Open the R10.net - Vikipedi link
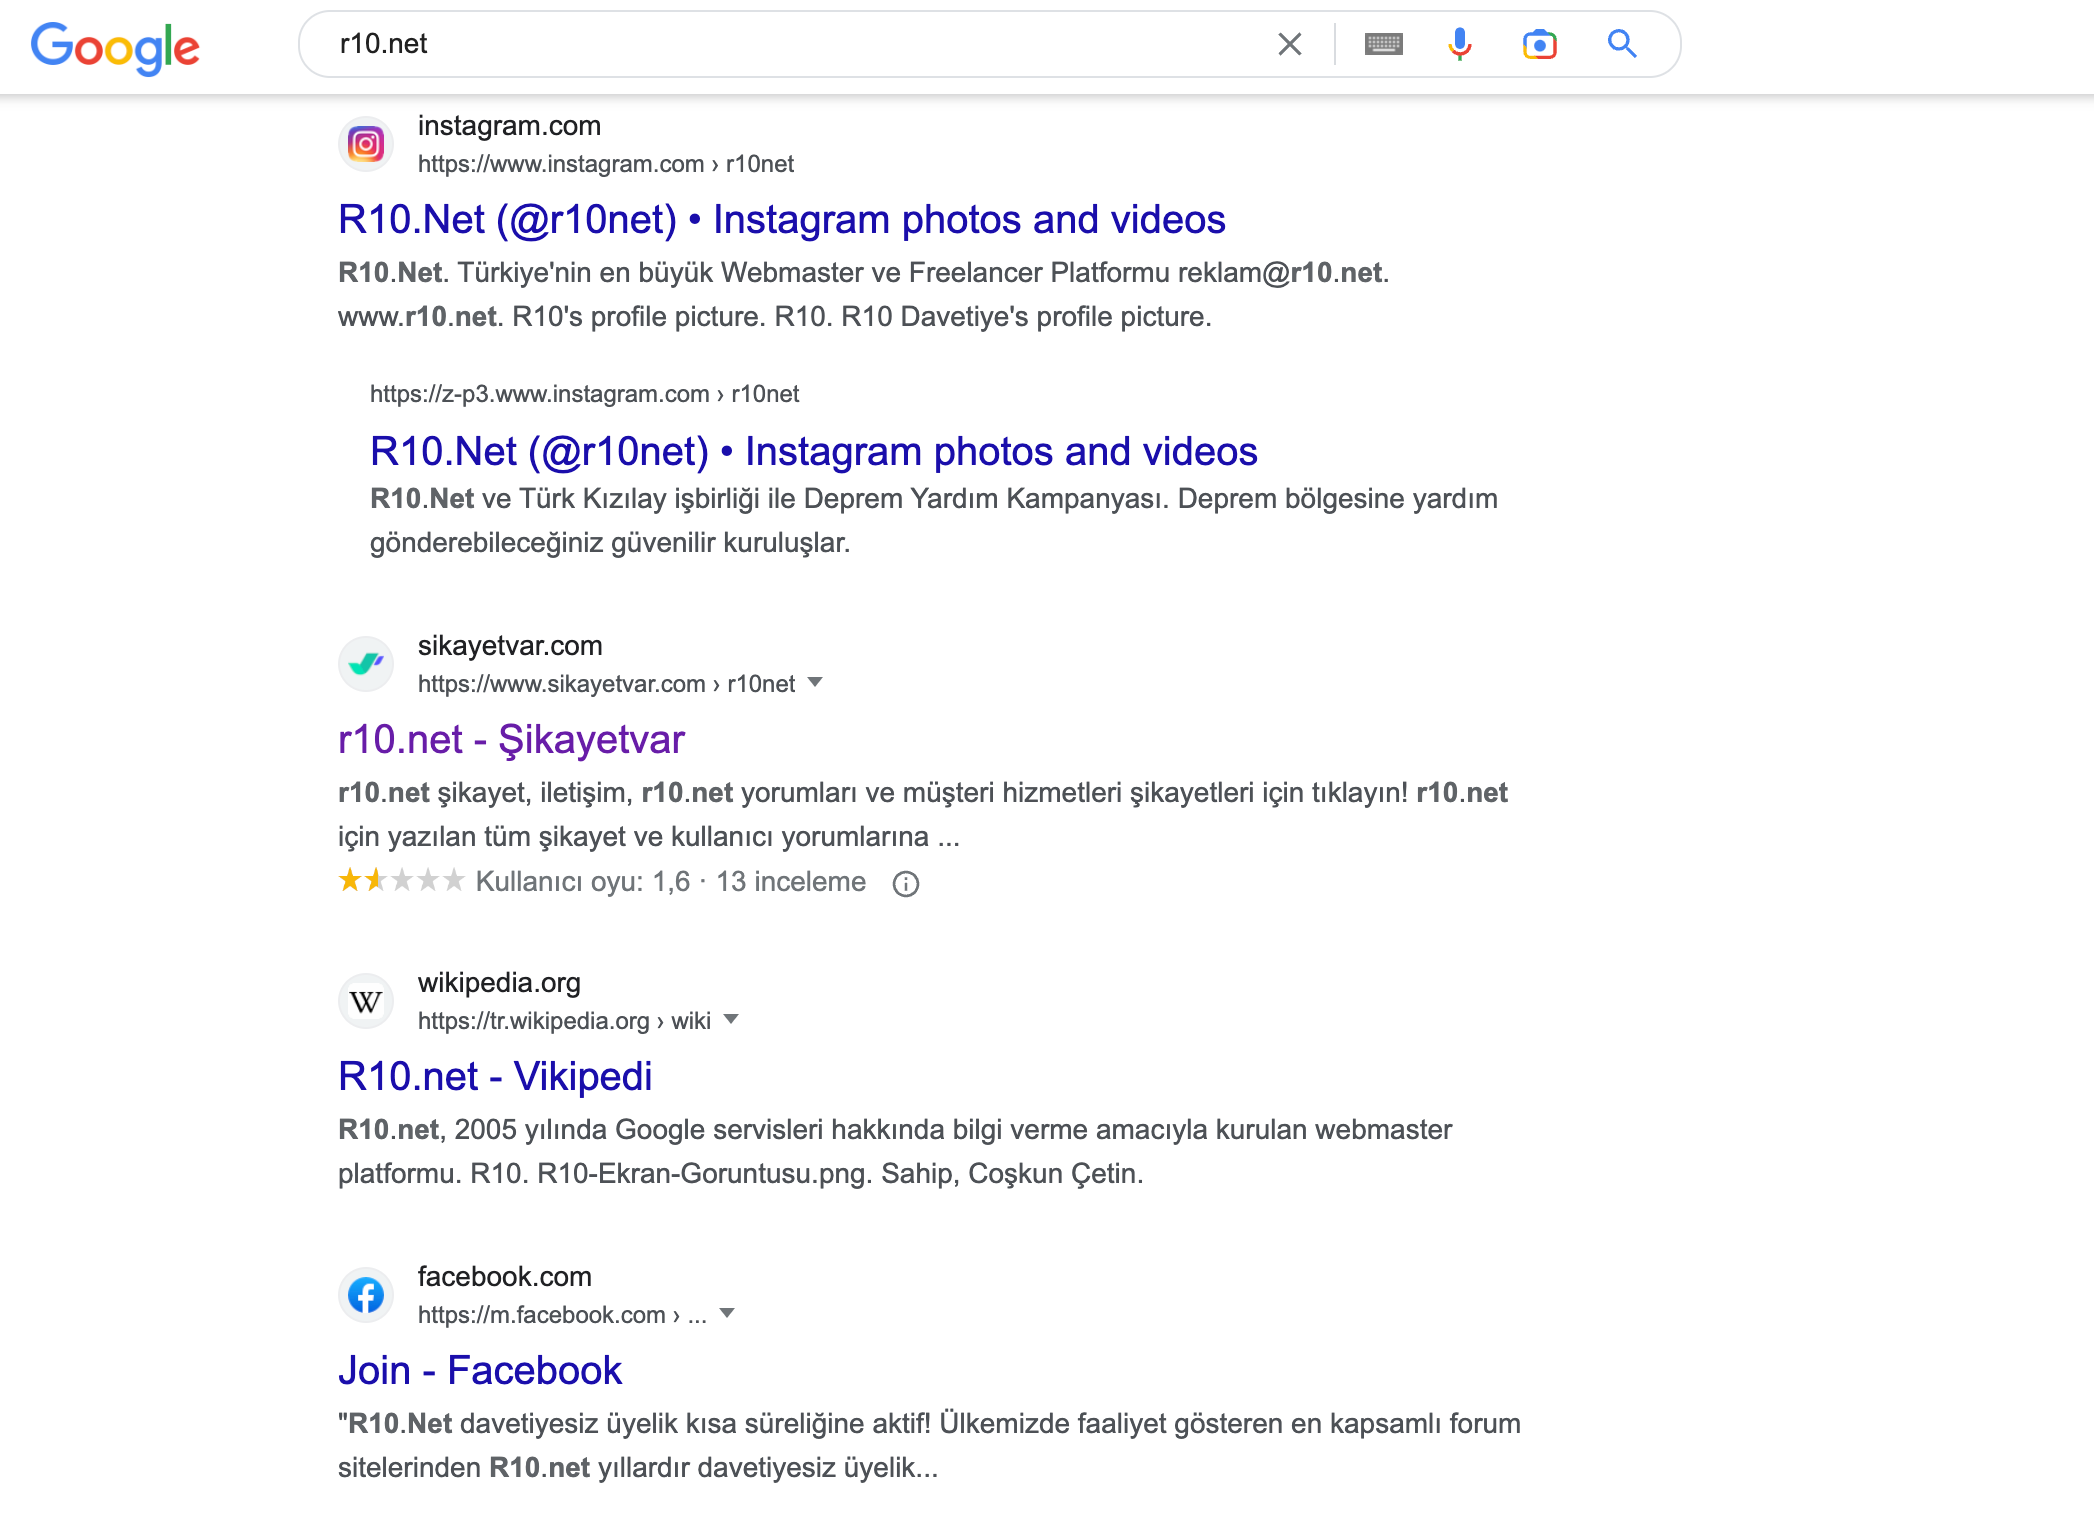The width and height of the screenshot is (2094, 1518). tap(495, 1077)
